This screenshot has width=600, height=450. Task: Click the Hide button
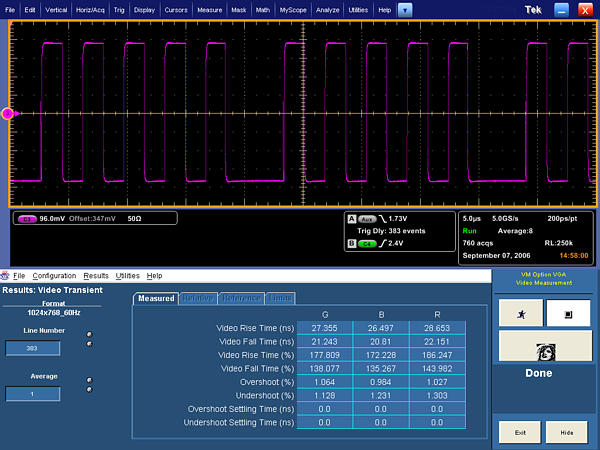(566, 431)
